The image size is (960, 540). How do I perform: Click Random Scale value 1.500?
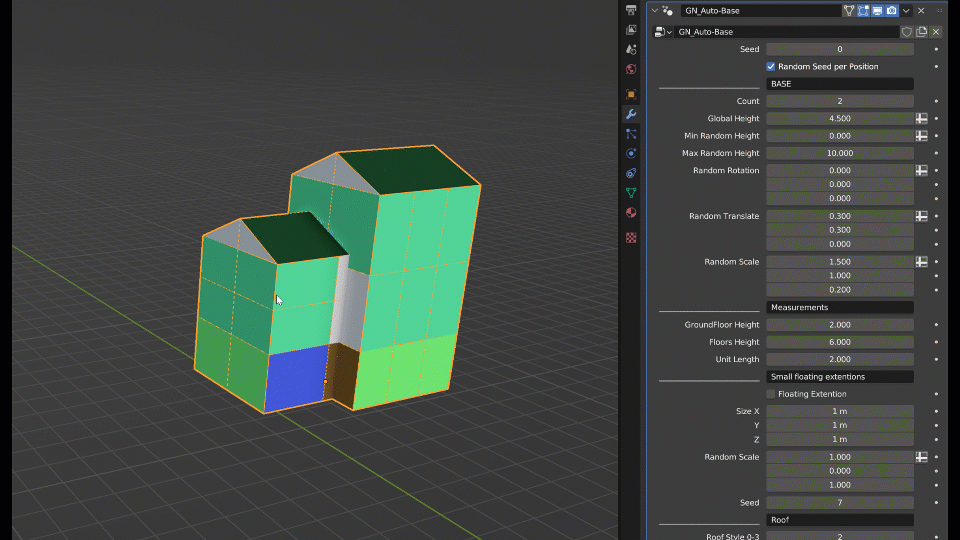840,261
